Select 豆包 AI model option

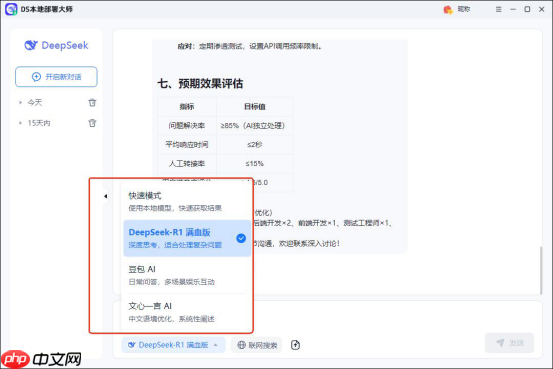click(x=187, y=275)
